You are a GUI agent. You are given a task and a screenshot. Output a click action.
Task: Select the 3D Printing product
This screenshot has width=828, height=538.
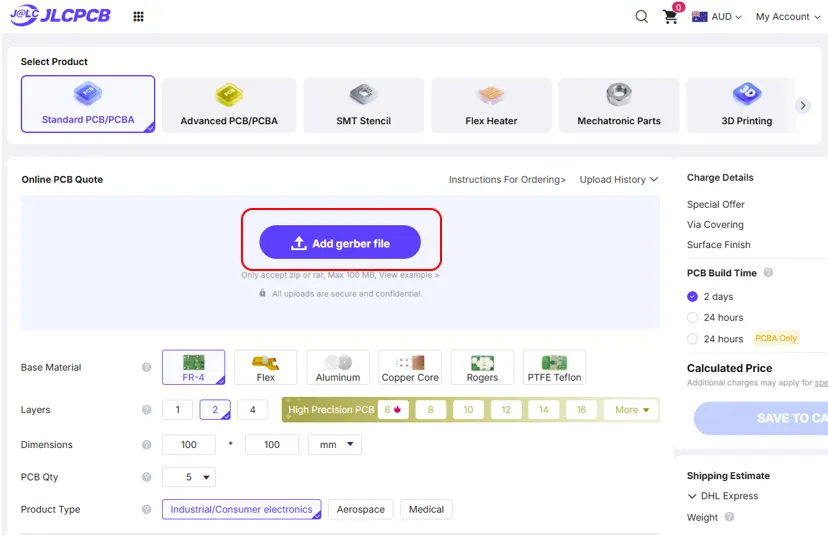click(x=746, y=105)
